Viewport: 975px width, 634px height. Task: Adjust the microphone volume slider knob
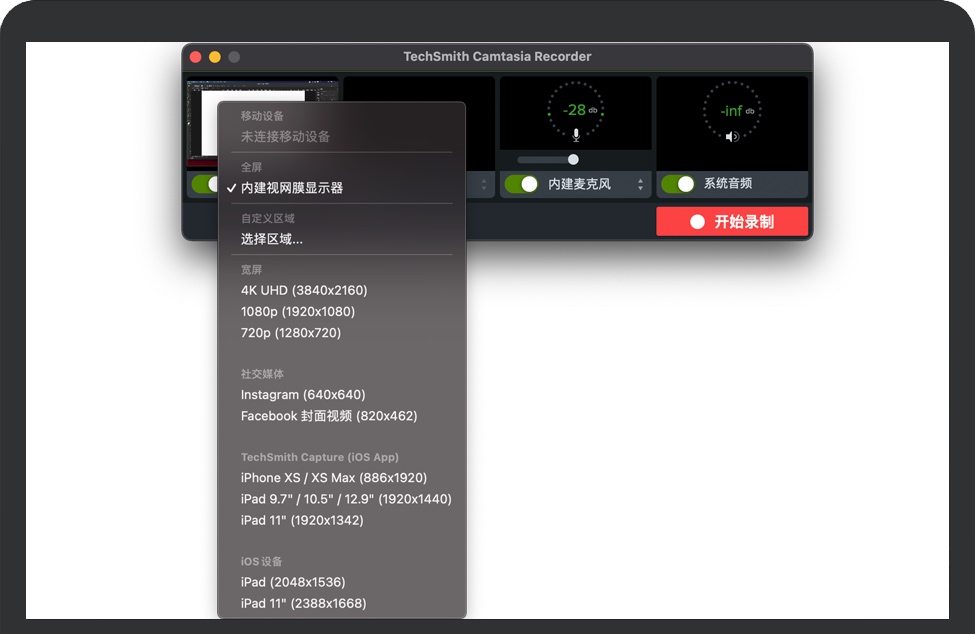click(573, 160)
